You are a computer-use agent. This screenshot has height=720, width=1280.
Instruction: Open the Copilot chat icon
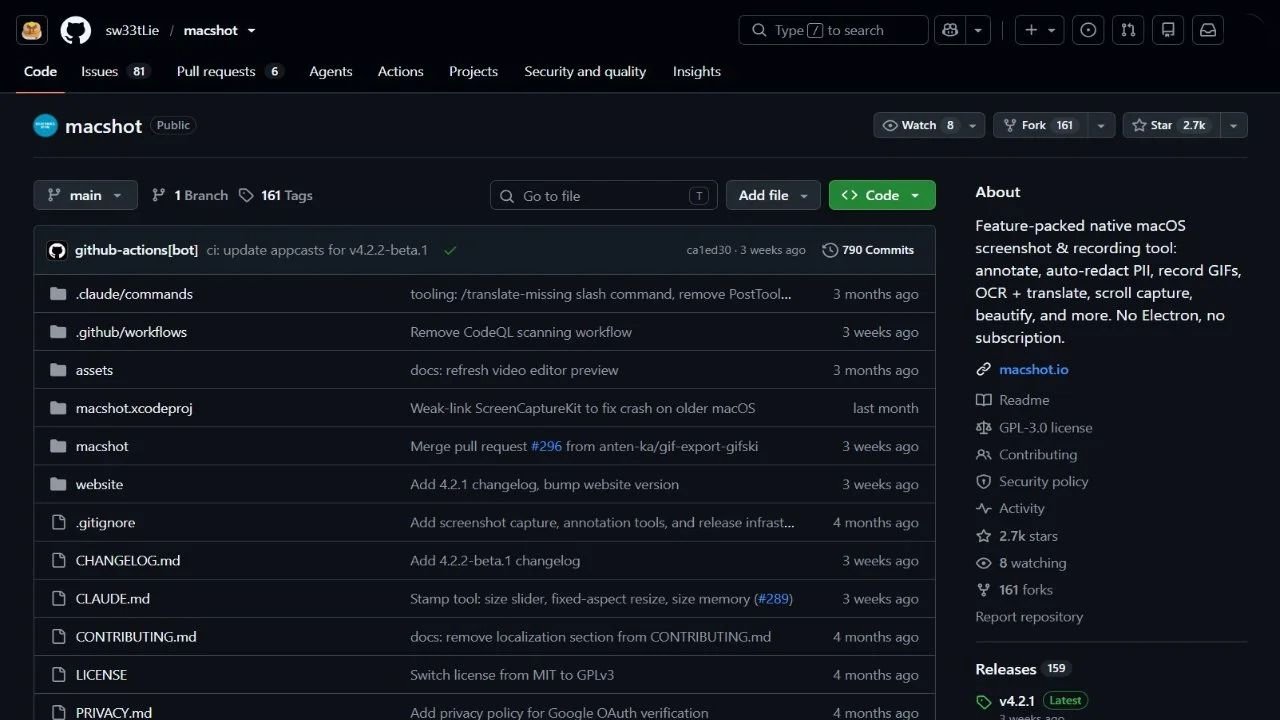(x=950, y=30)
